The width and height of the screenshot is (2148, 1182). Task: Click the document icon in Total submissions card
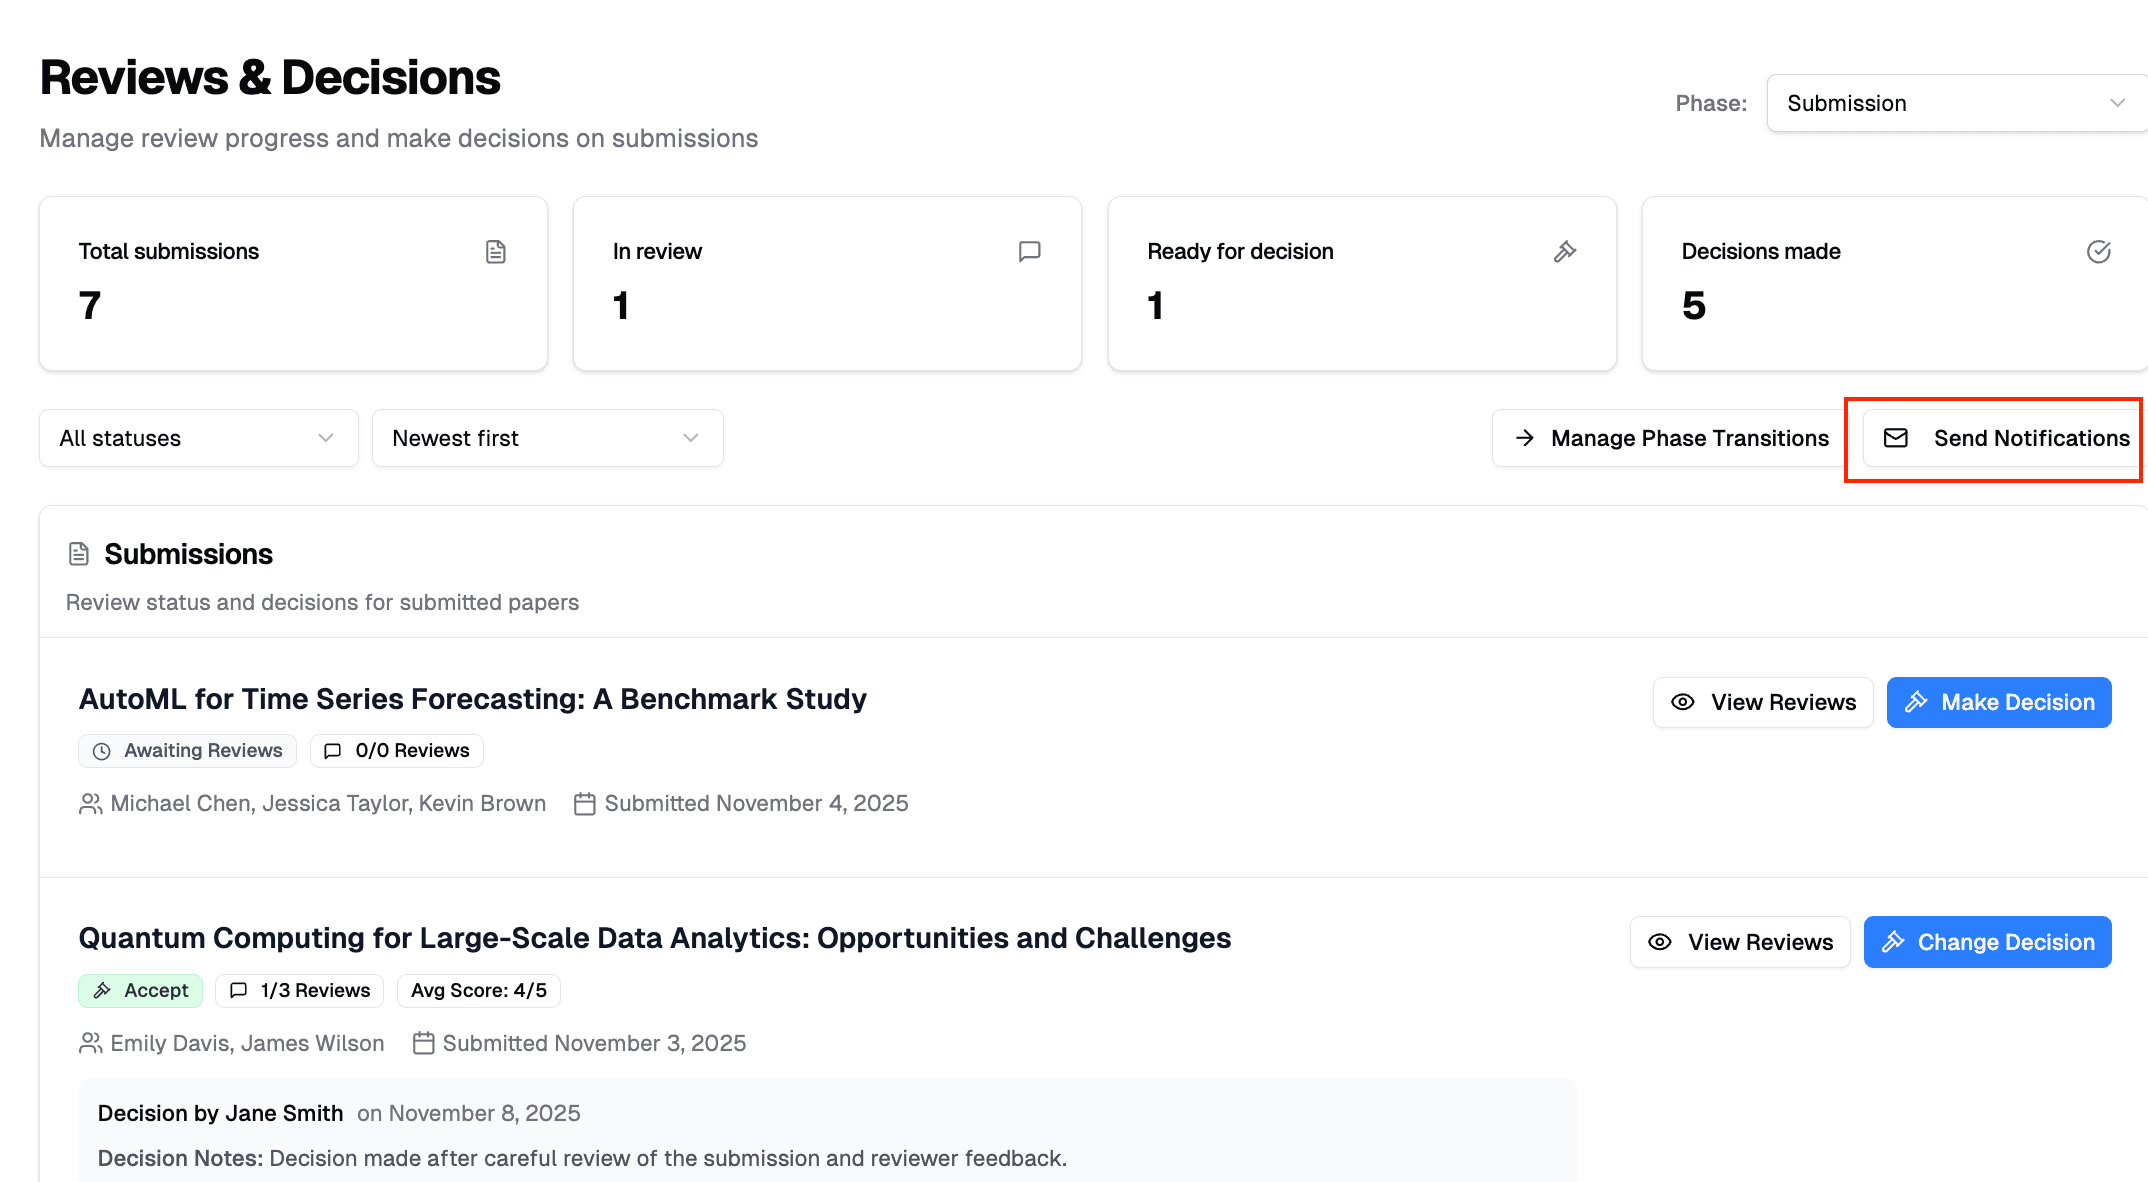coord(496,252)
